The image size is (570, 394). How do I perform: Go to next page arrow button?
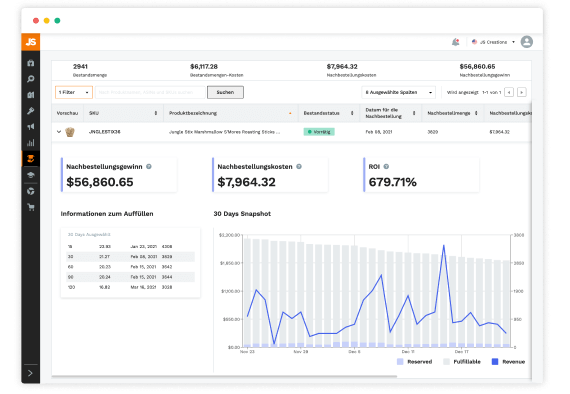coord(522,92)
